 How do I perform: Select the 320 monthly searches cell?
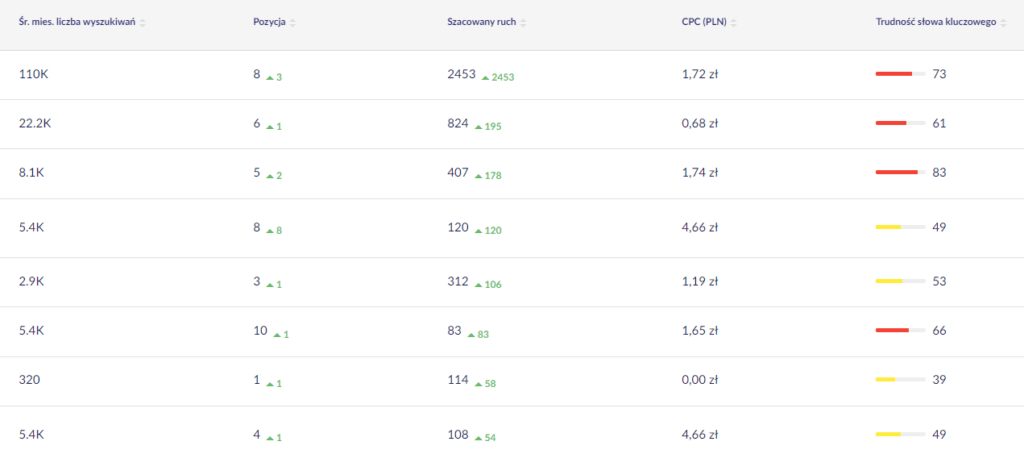pyautogui.click(x=29, y=379)
